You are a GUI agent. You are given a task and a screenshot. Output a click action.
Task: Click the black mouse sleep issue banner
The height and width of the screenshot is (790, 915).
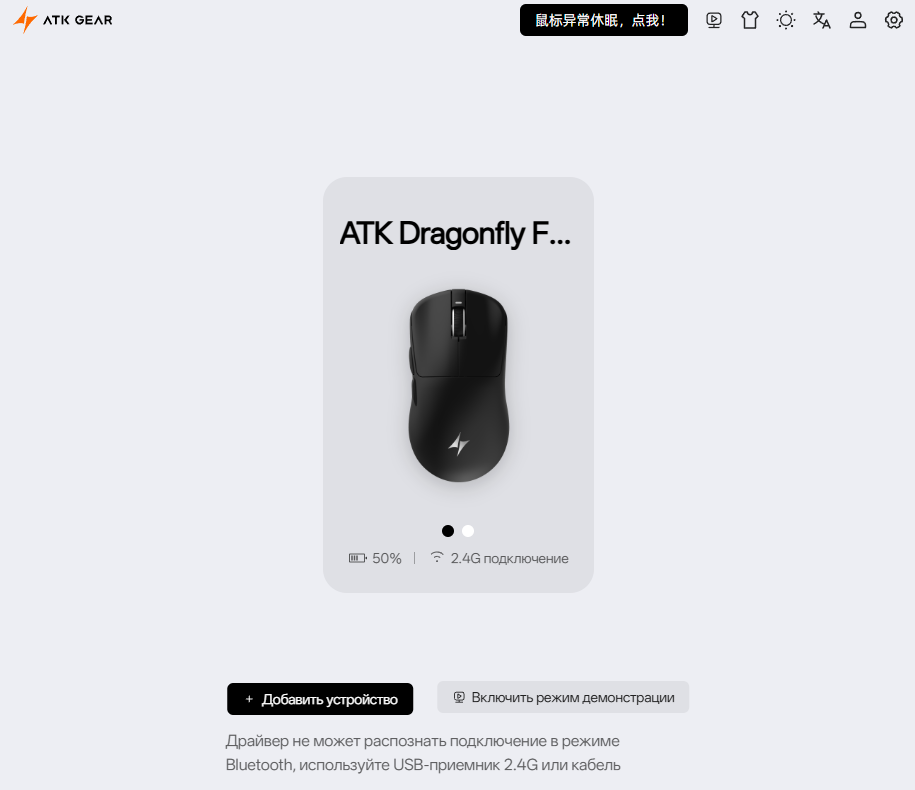(603, 20)
